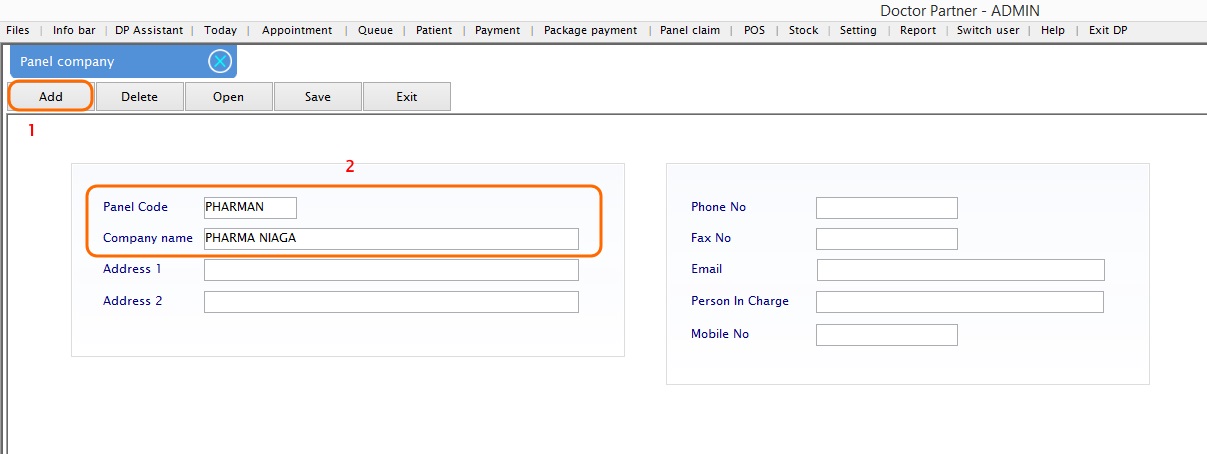Focus the Panel Code field
The width and height of the screenshot is (1207, 454).
[250, 207]
